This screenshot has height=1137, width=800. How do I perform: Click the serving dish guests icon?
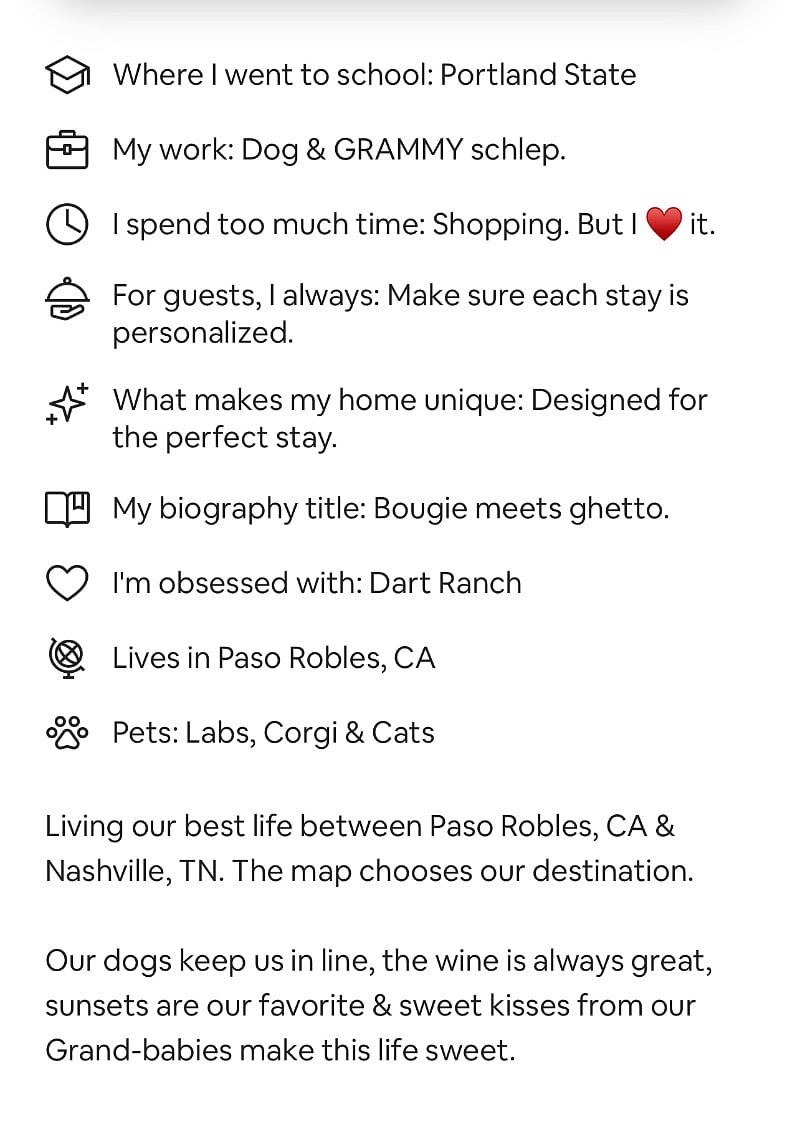tap(67, 299)
